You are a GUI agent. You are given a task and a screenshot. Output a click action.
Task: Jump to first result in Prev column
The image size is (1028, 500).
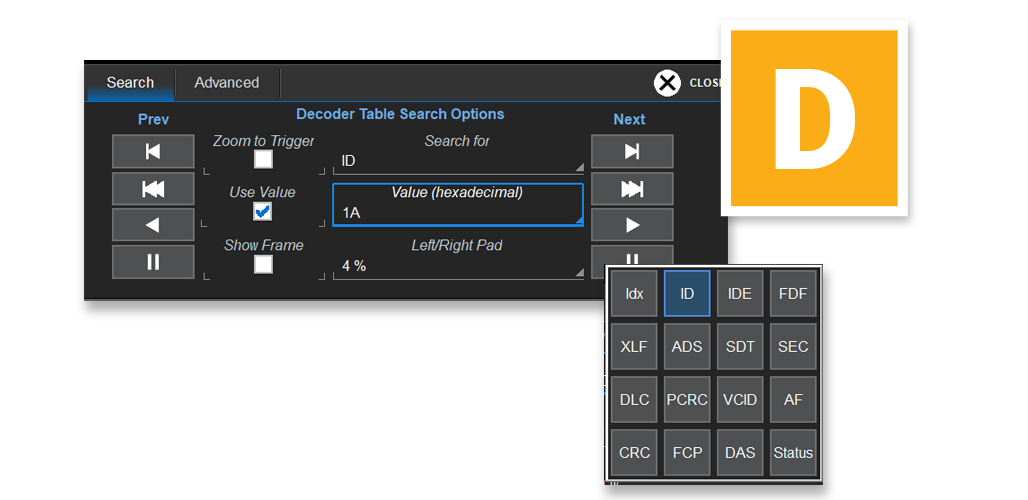pos(153,152)
